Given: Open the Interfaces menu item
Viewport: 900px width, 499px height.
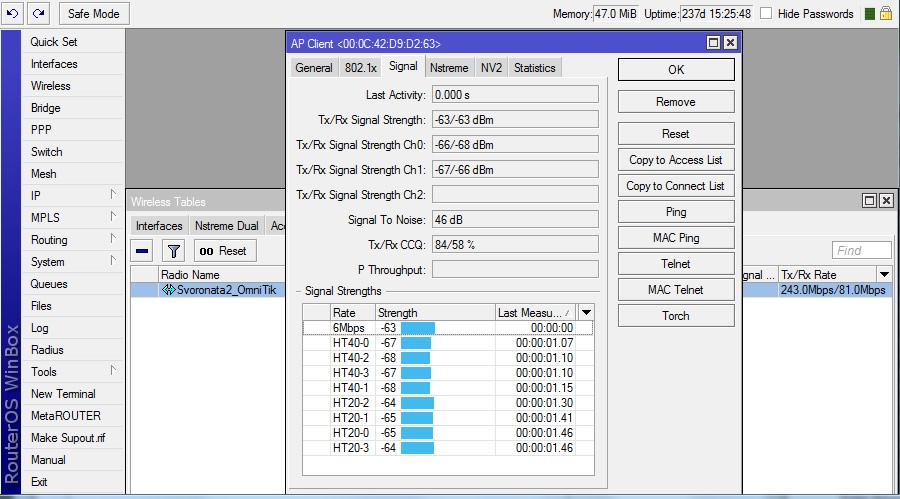Looking at the screenshot, I should coord(54,64).
